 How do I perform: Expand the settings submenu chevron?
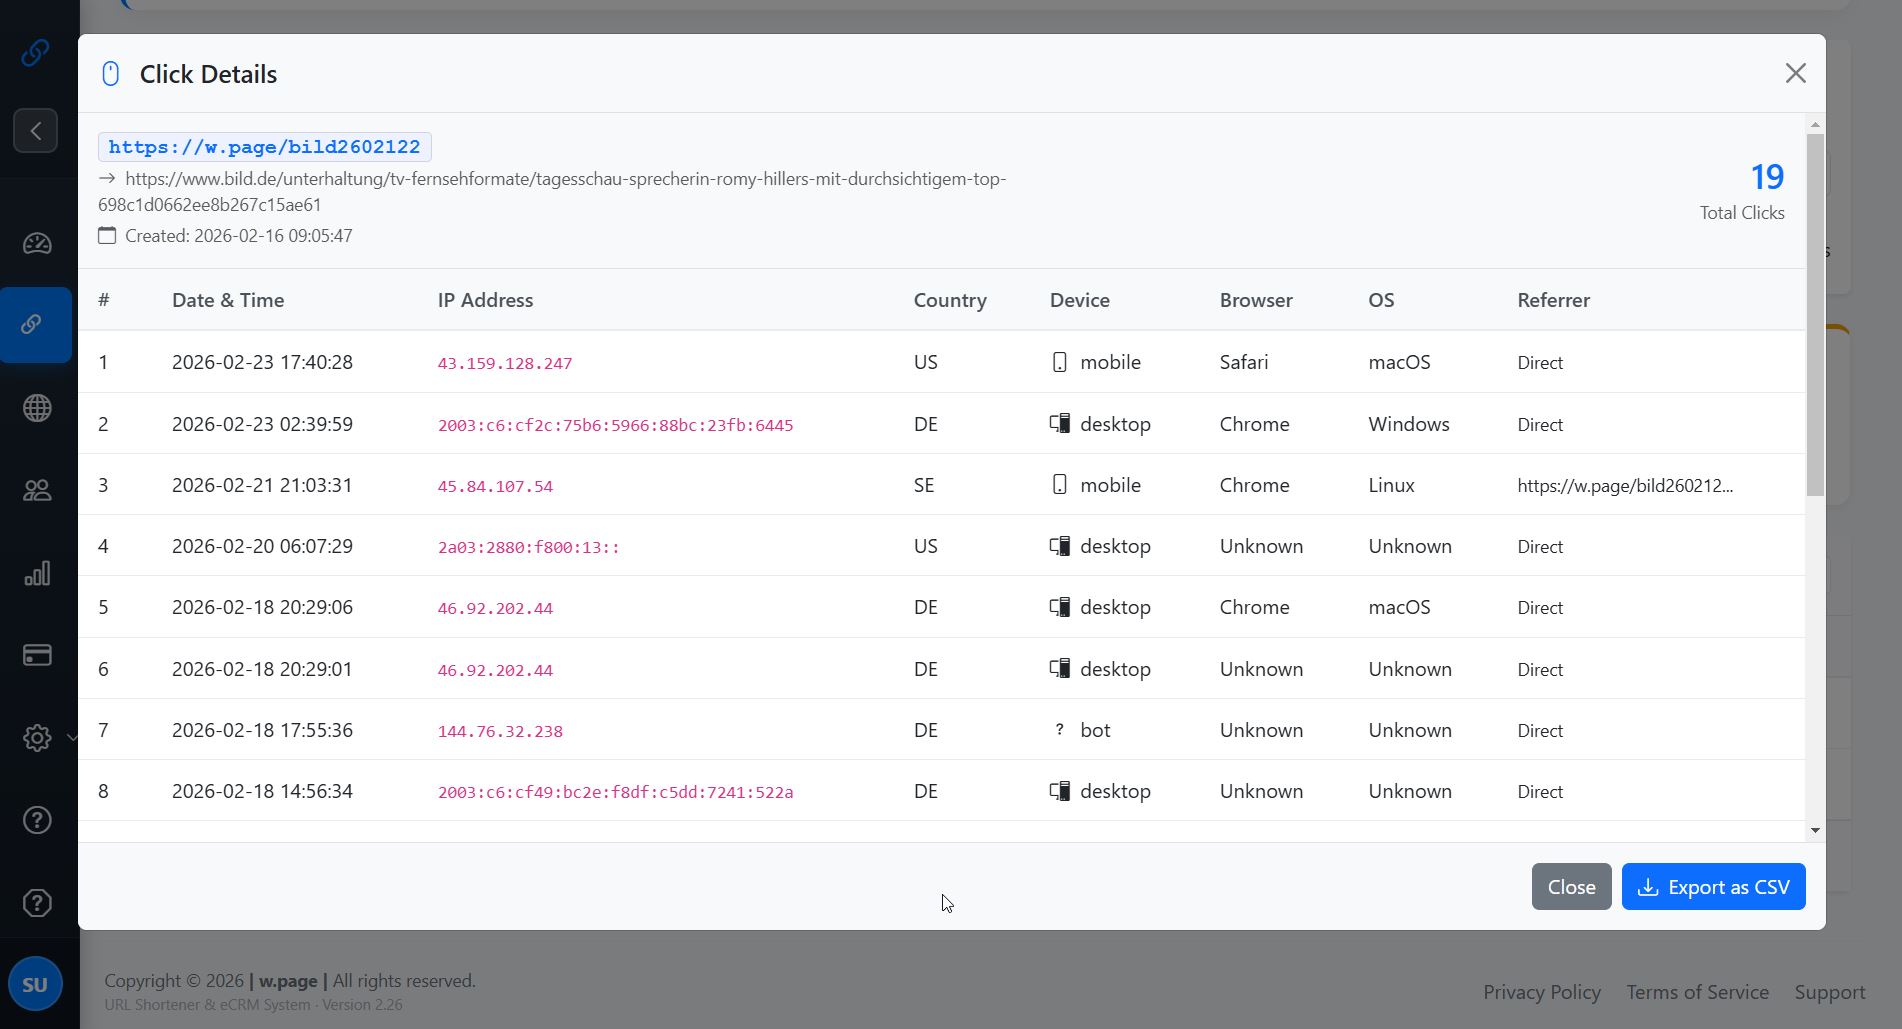click(x=70, y=738)
